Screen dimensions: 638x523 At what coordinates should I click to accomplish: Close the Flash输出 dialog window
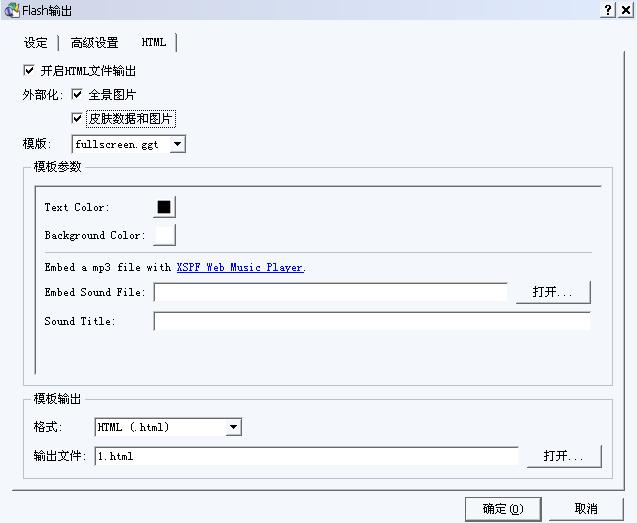pos(626,10)
